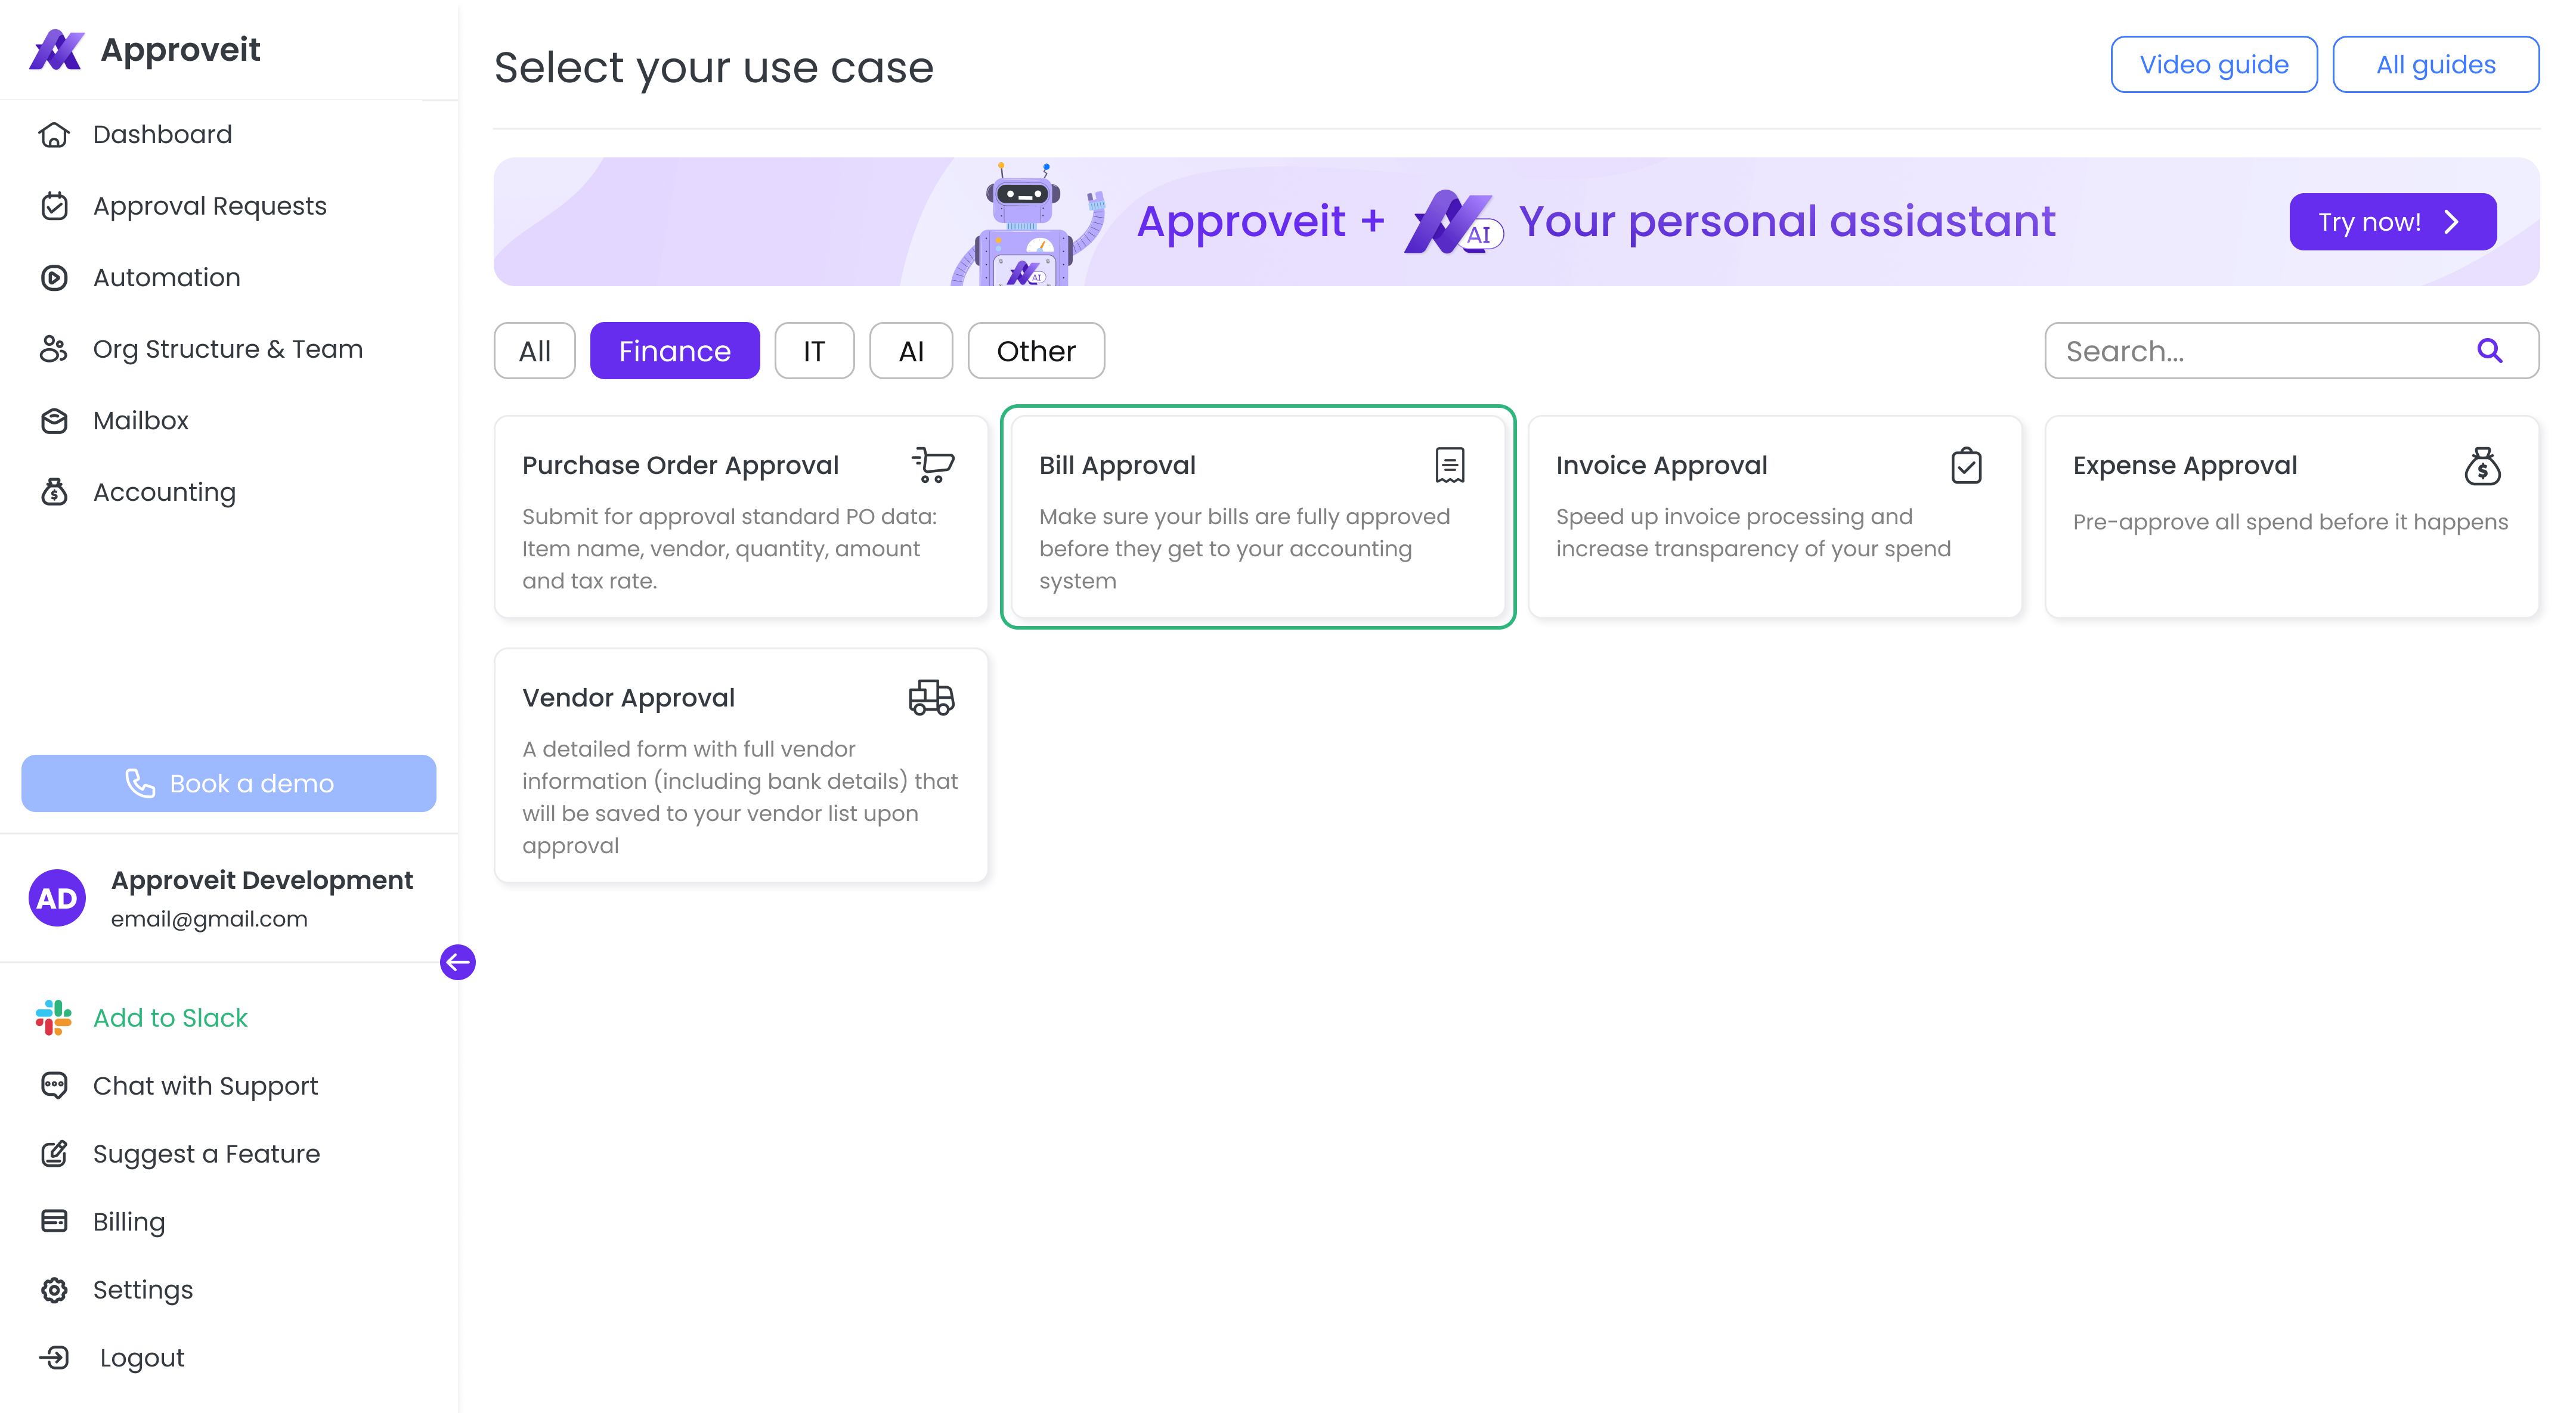Click the robot mascot in the banner
2576x1413 pixels.
1028,225
